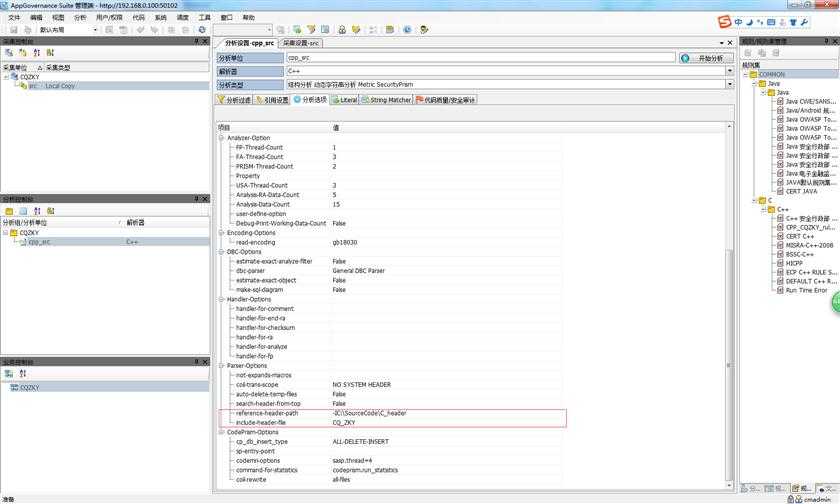The image size is (840, 504).
Task: Open the 分析 menu
Action: [x=80, y=18]
